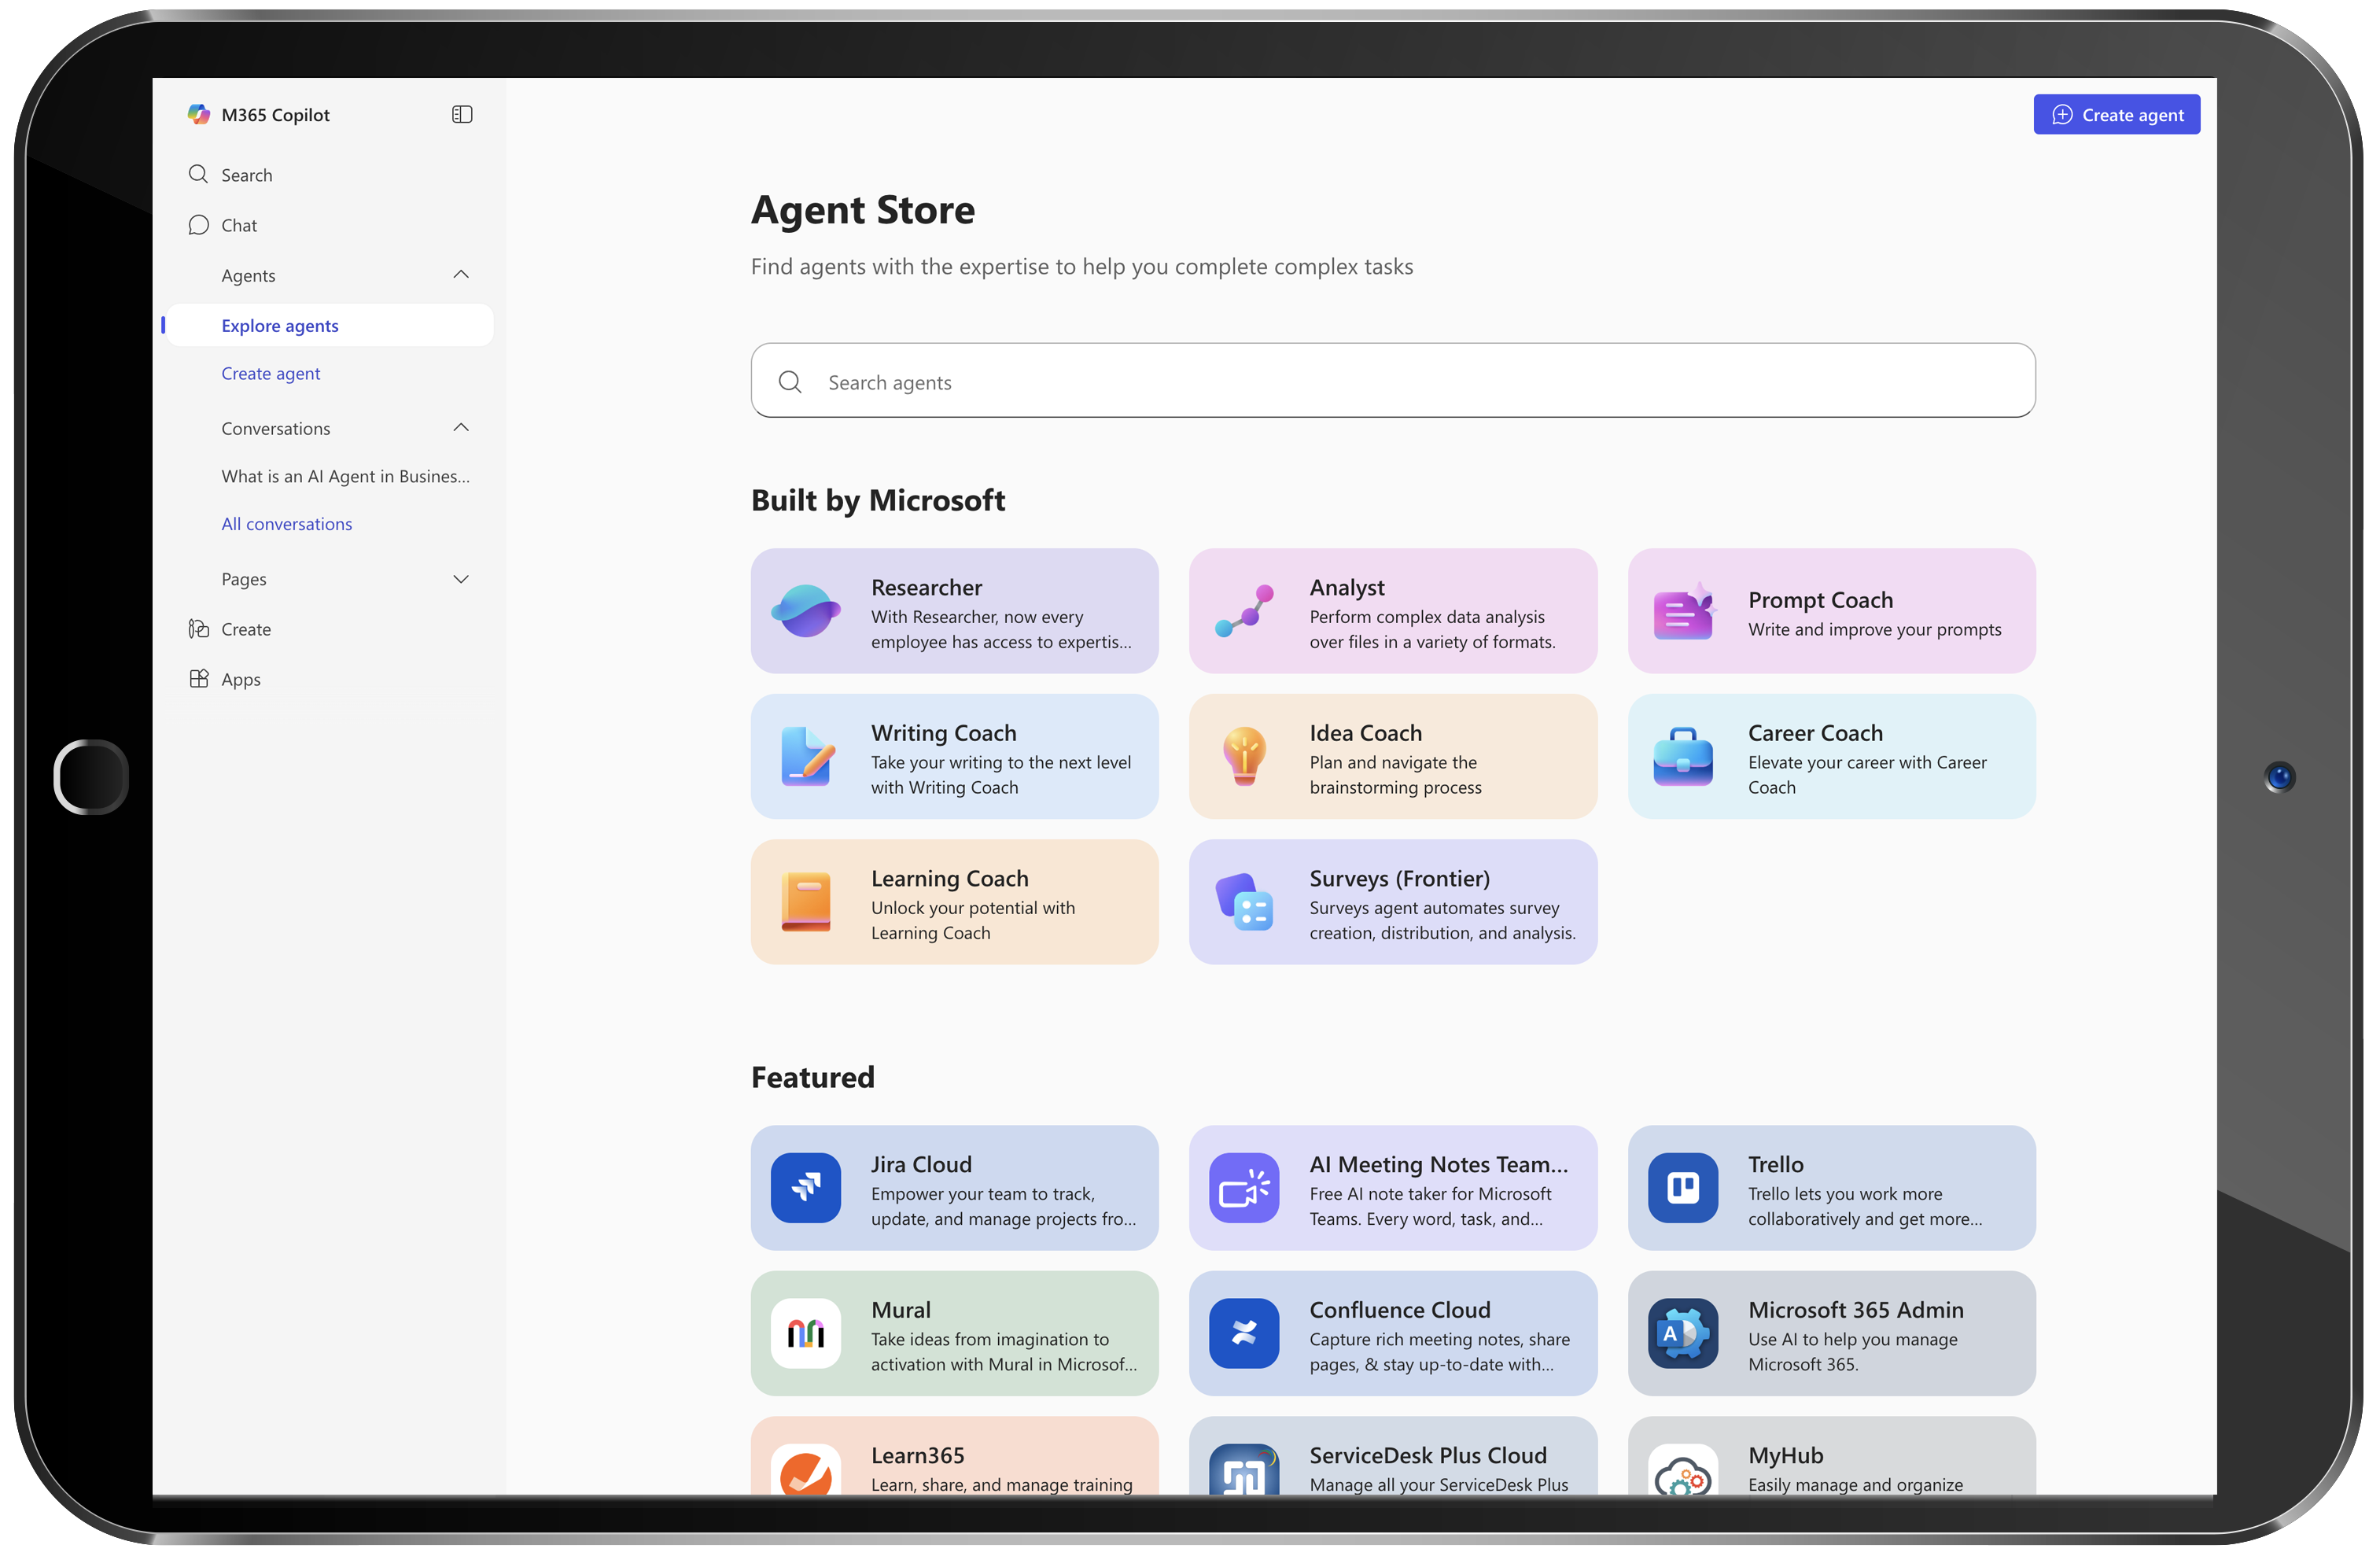This screenshot has height=1556, width=2380.
Task: Click the AI Meeting Notes icon
Action: tap(1244, 1187)
